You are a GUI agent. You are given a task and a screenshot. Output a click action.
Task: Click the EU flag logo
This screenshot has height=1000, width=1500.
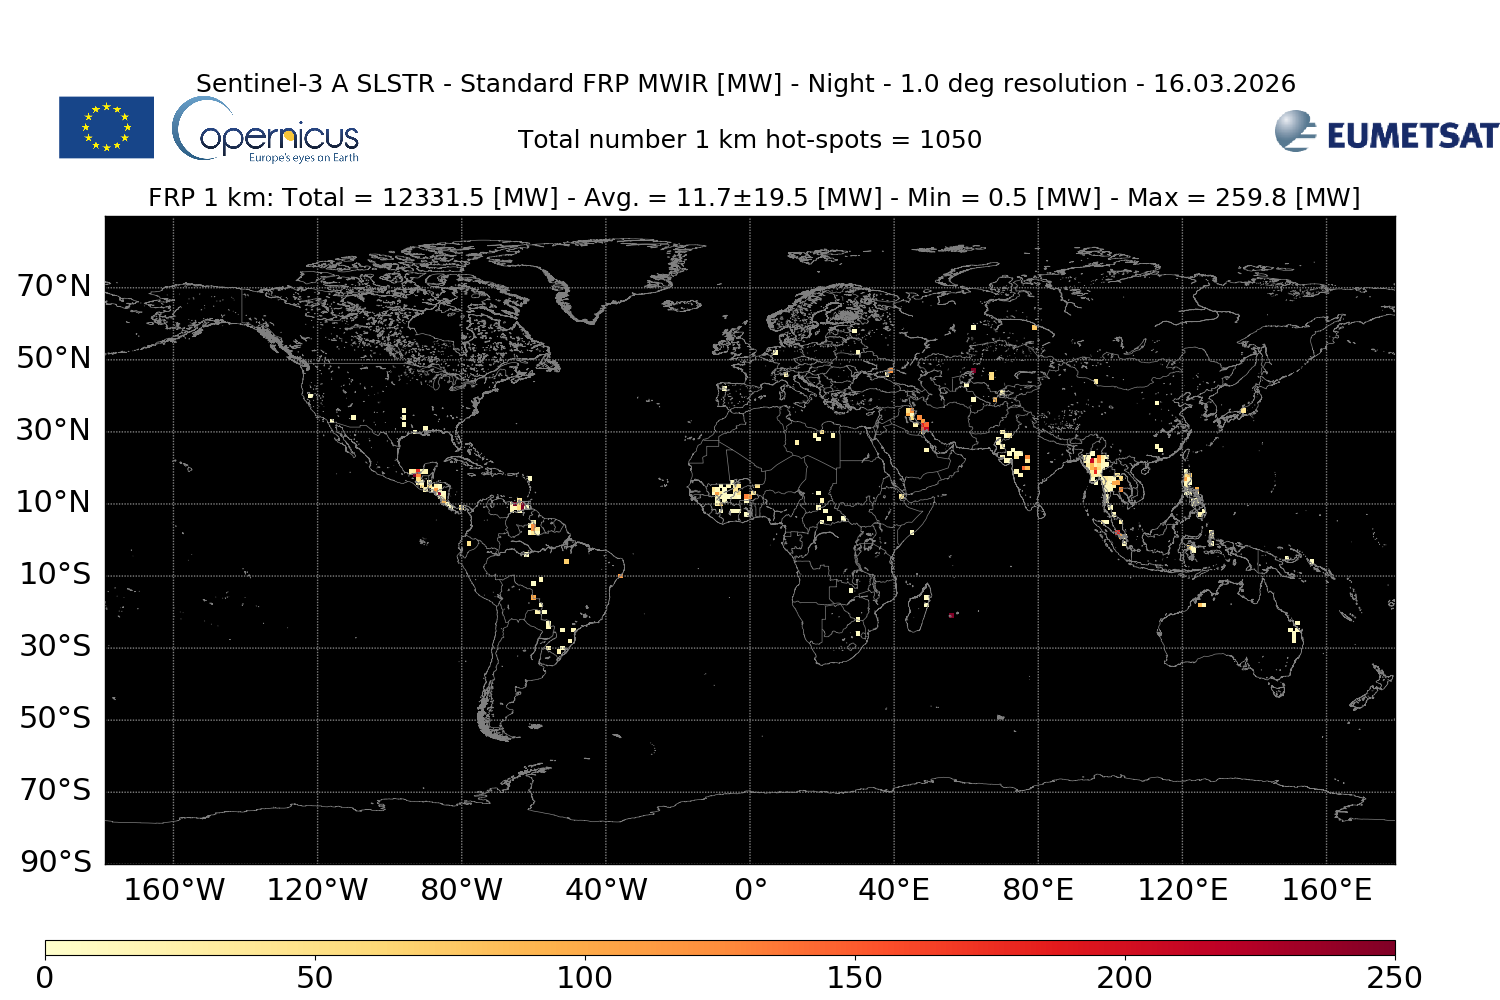(x=106, y=129)
